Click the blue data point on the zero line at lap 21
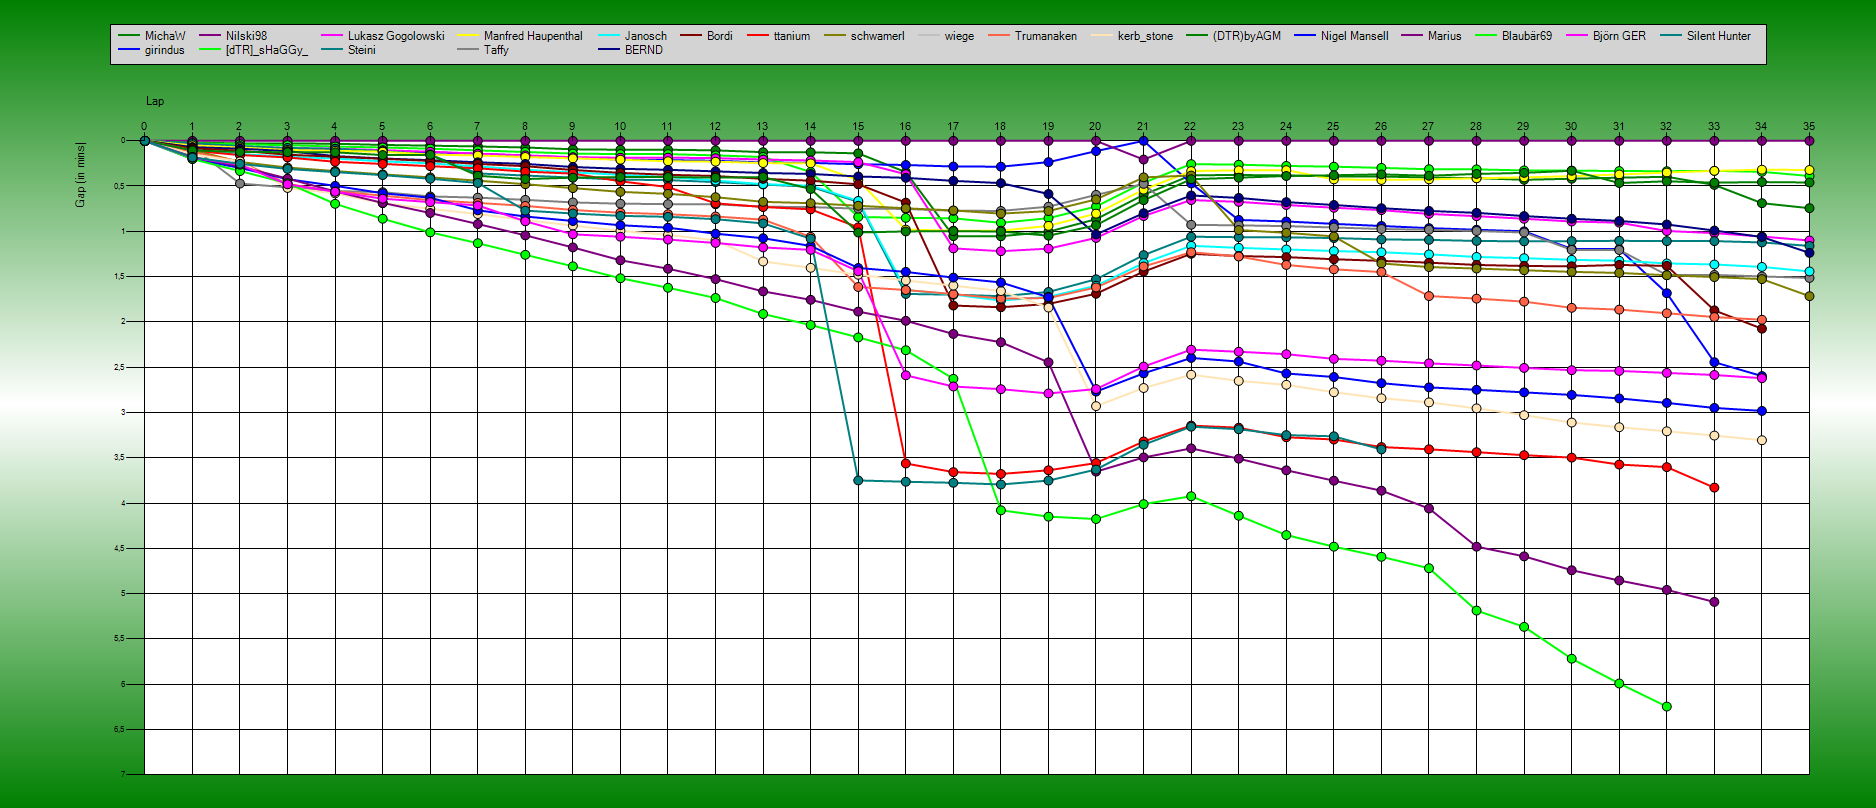This screenshot has width=1876, height=808. point(1143,141)
